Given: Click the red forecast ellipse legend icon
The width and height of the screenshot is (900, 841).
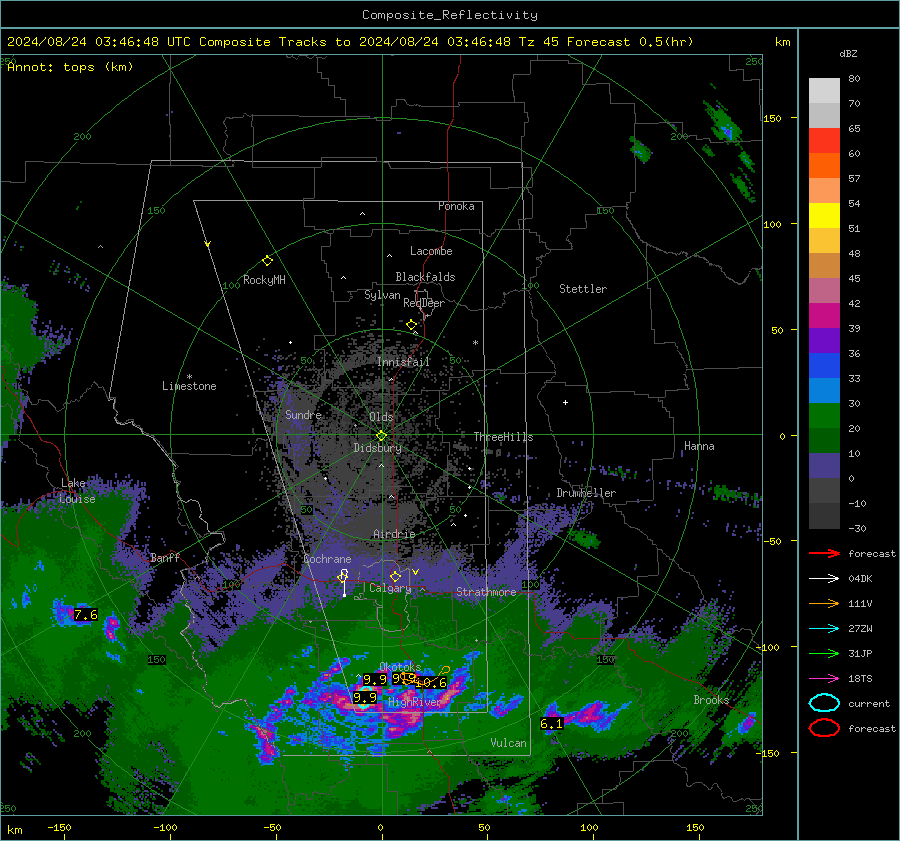Looking at the screenshot, I should click(824, 728).
